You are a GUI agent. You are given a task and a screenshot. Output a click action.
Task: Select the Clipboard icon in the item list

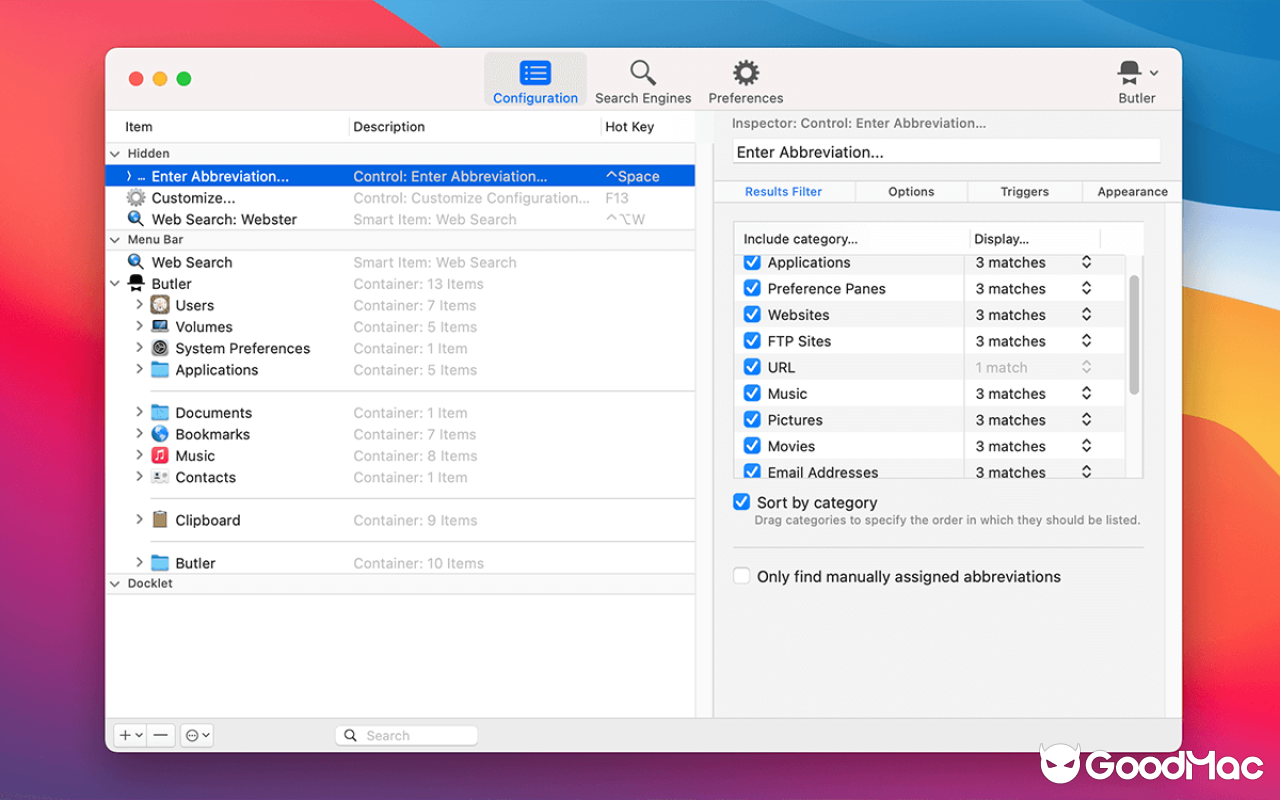[161, 520]
